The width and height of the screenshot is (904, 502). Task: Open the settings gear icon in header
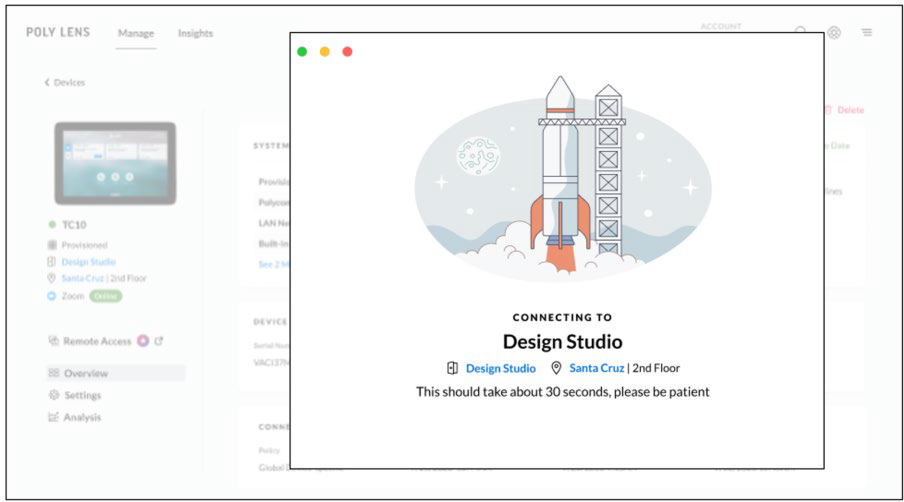pos(834,32)
